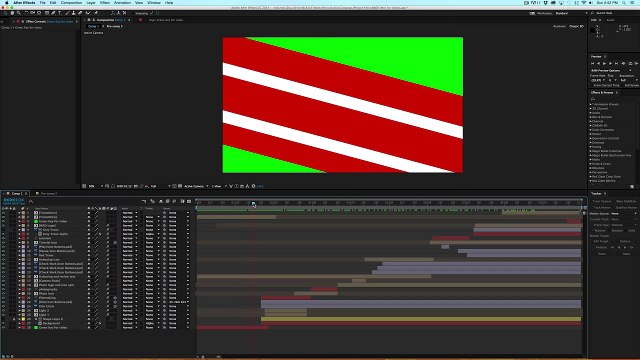Select the Brush tool
This screenshot has height=360, width=640.
point(67,13)
